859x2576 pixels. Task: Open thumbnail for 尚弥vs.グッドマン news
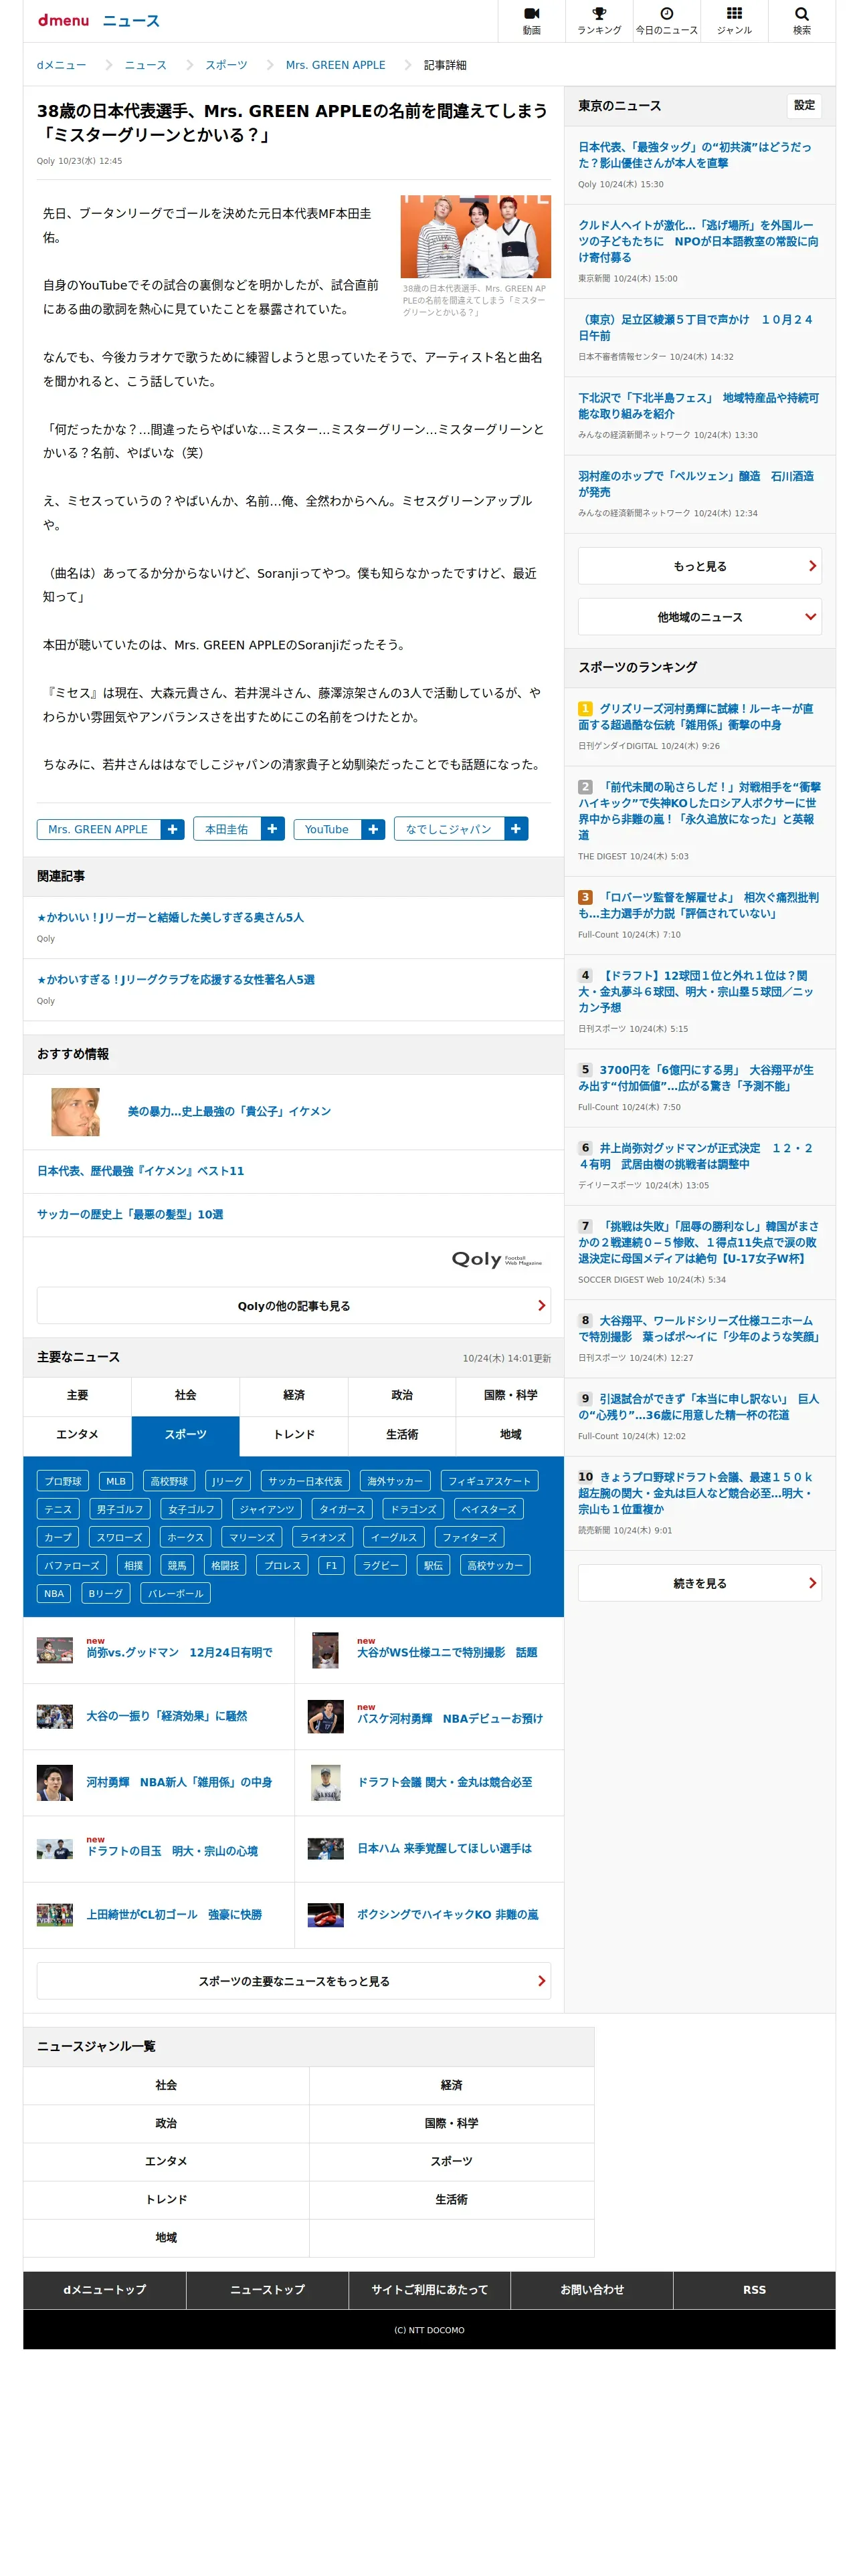(x=55, y=1650)
